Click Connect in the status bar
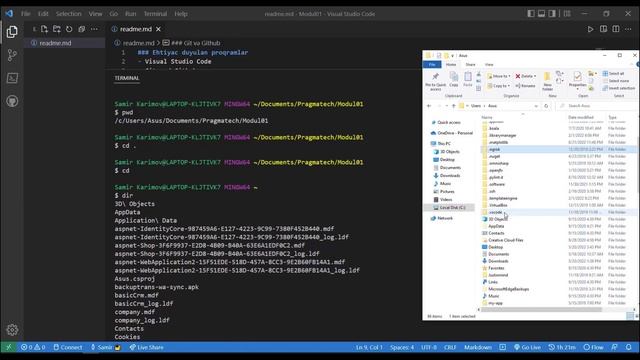Screen dimensions: 640x360 tap(68, 347)
